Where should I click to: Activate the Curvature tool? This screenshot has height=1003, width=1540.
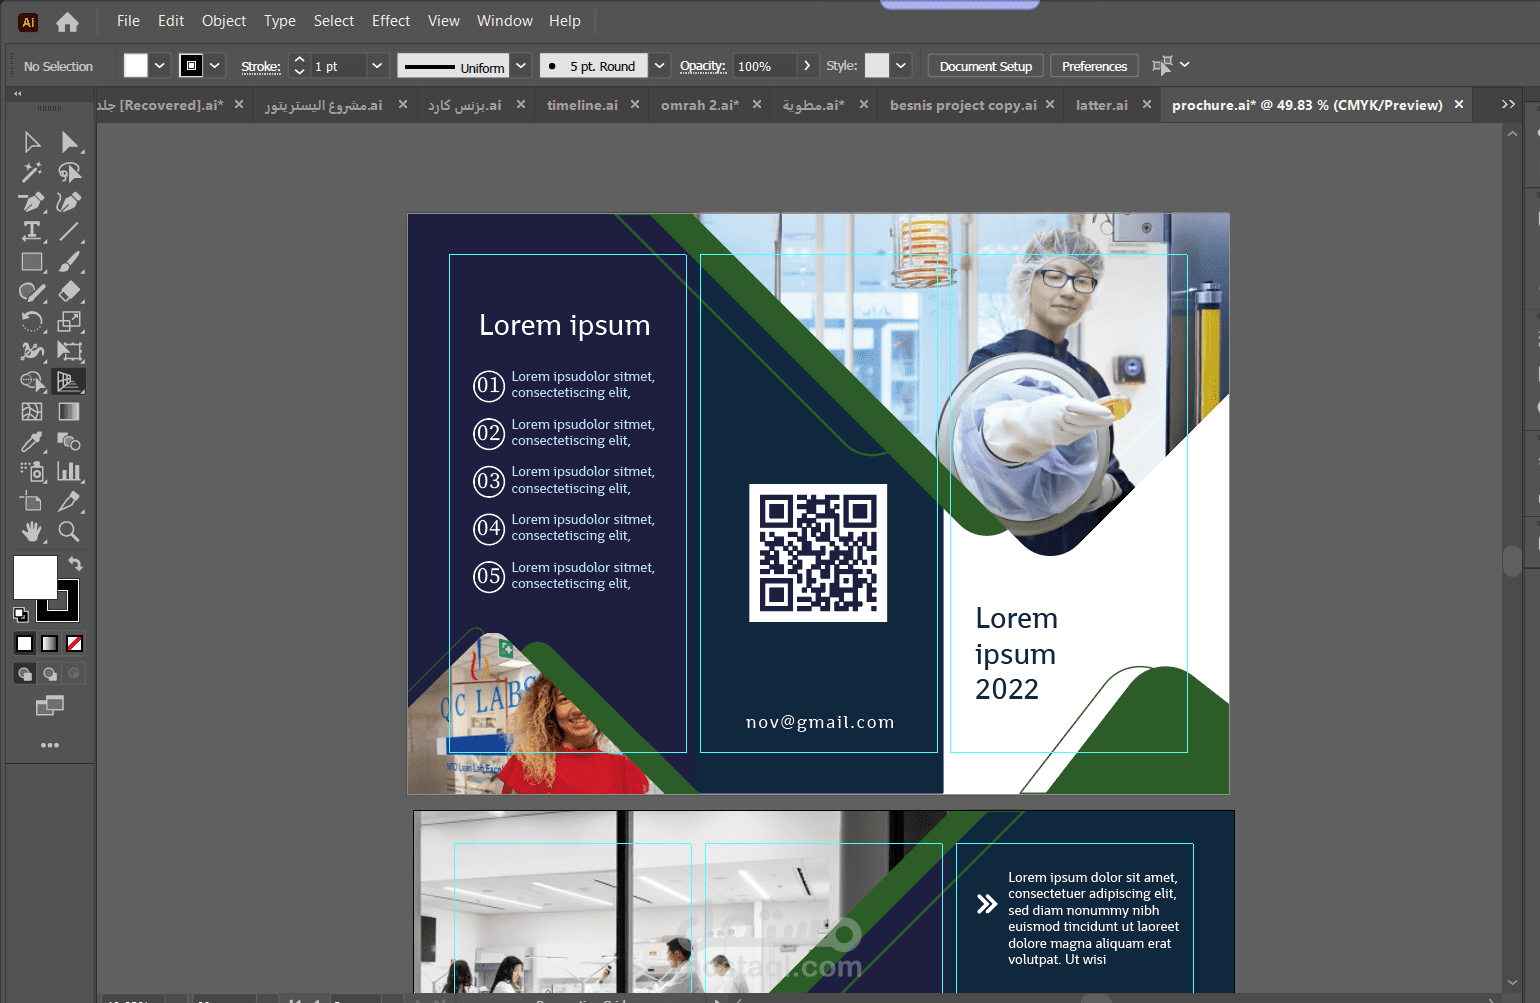coord(69,202)
